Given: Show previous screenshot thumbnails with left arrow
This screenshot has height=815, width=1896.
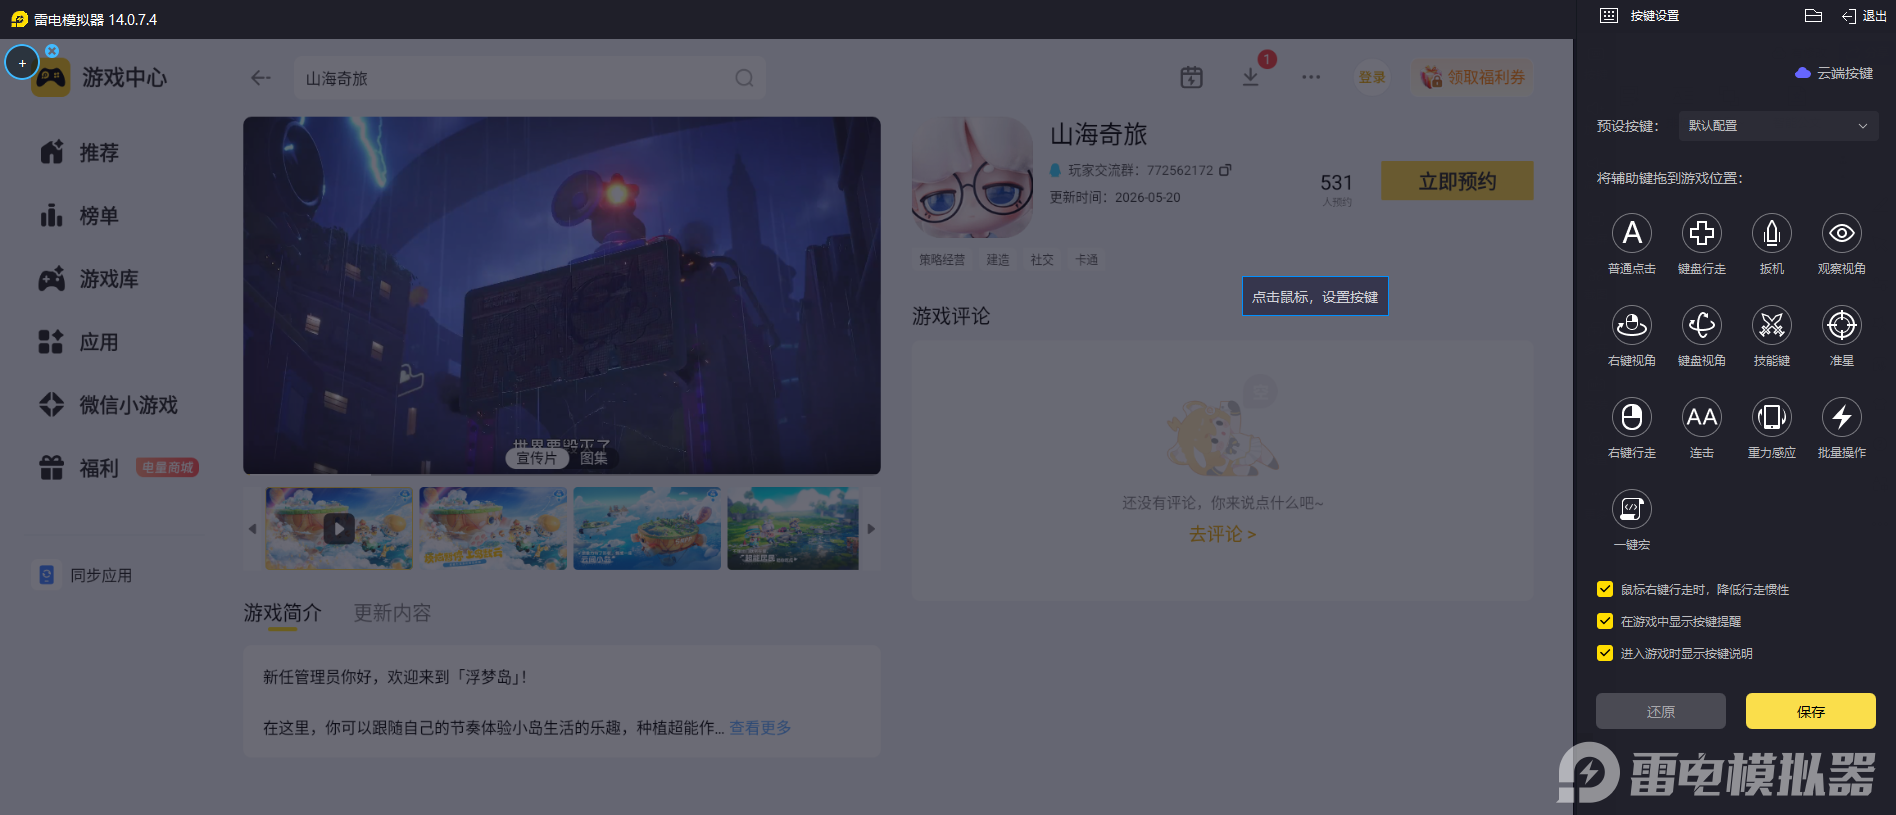Looking at the screenshot, I should pos(252,528).
